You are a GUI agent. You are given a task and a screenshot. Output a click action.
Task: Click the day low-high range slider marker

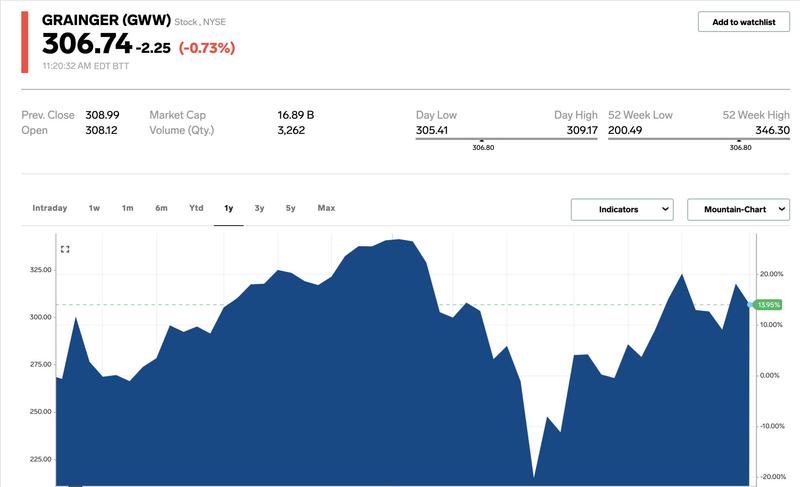click(x=482, y=140)
